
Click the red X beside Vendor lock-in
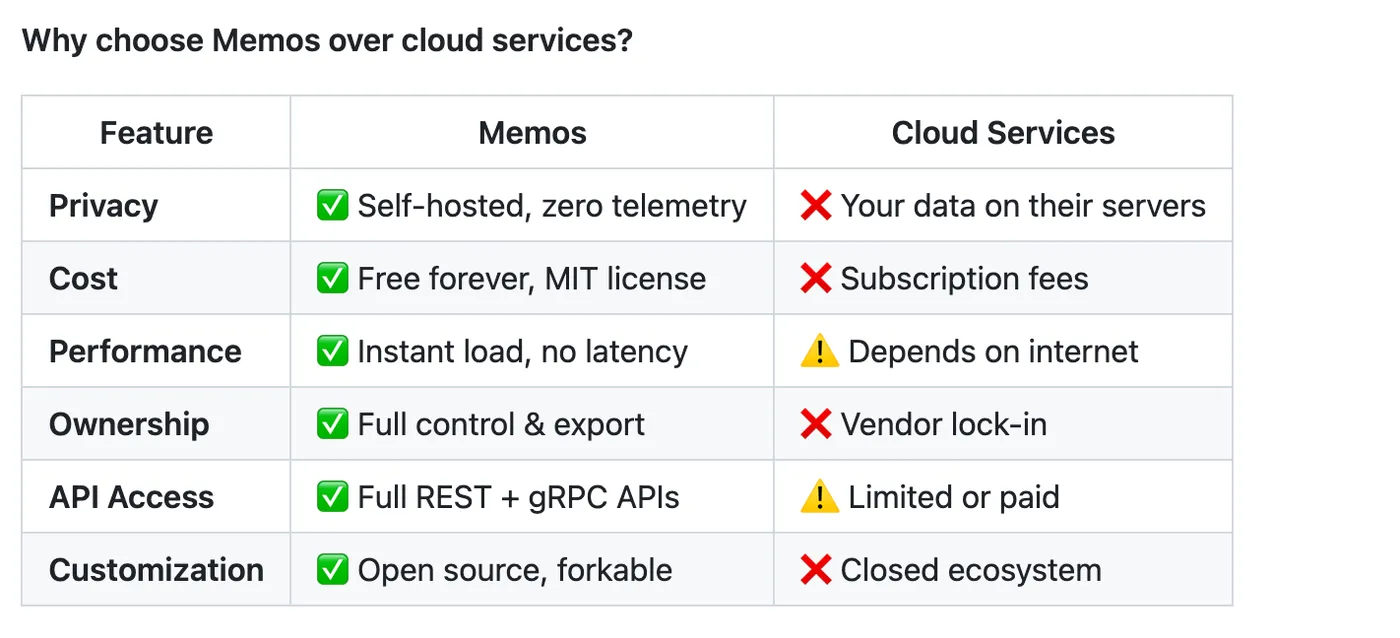click(x=816, y=425)
